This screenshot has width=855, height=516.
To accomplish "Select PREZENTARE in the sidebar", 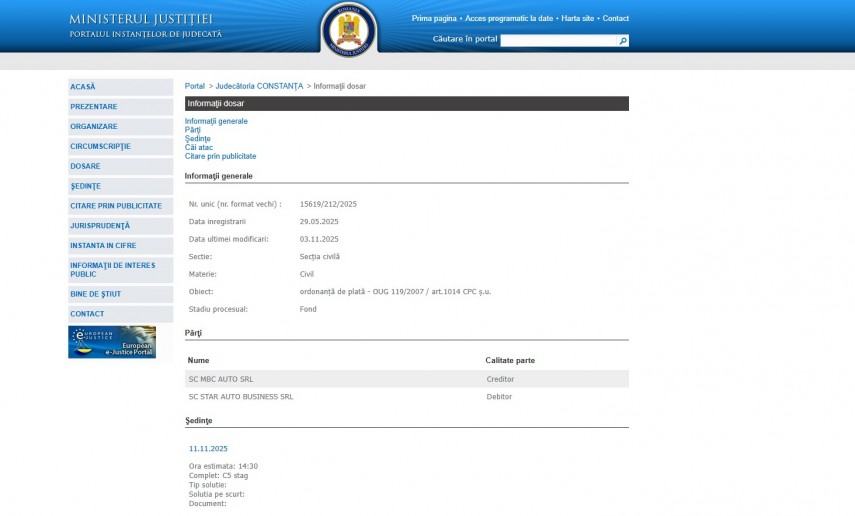I will [x=120, y=107].
